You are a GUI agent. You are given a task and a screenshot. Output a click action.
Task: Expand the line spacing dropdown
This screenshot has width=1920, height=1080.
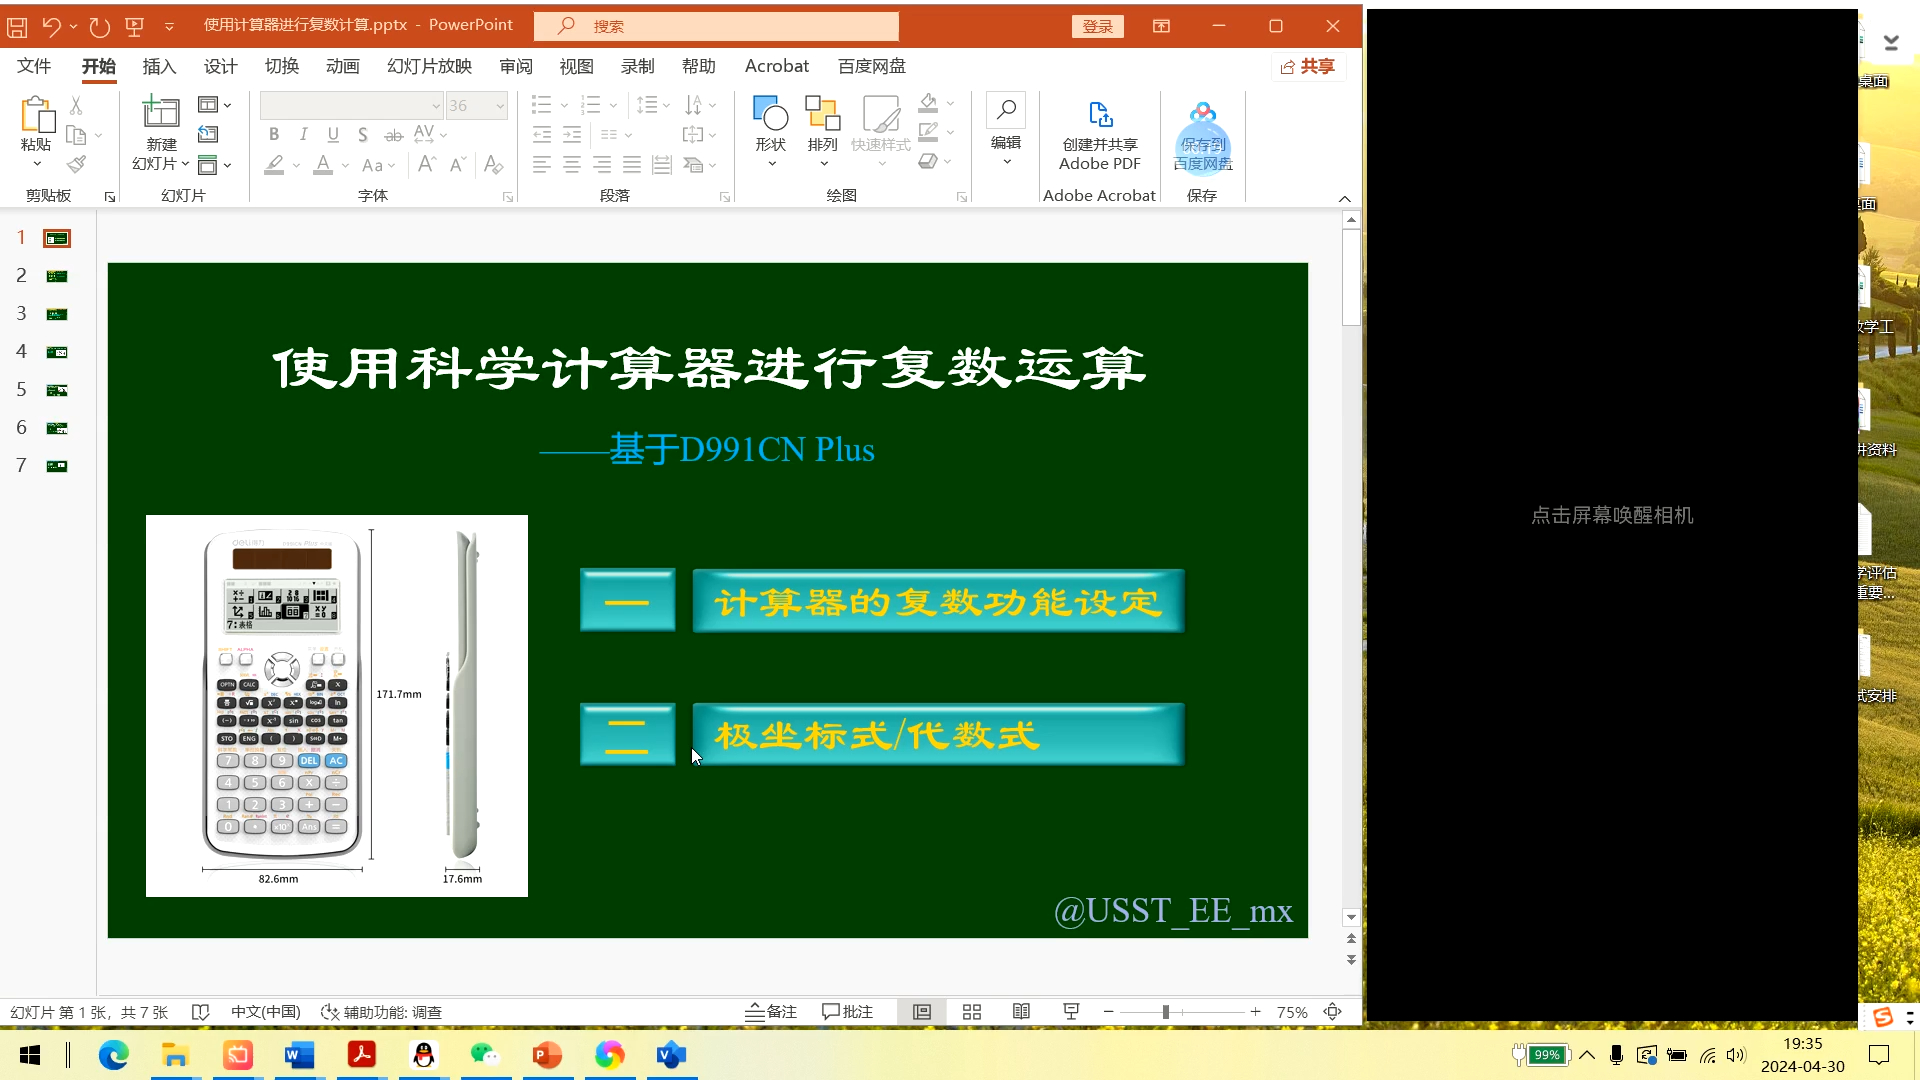click(x=664, y=105)
